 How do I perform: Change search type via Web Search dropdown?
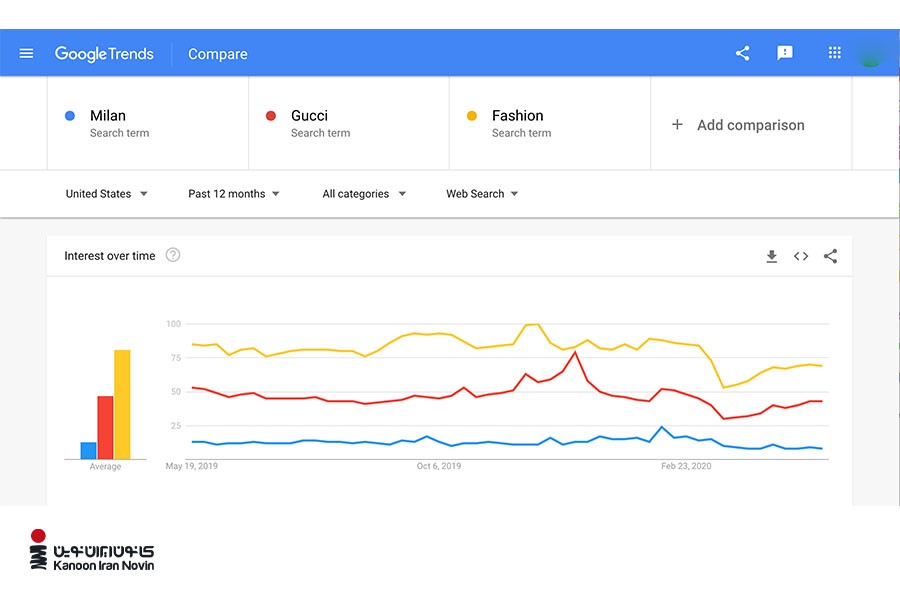coord(481,193)
